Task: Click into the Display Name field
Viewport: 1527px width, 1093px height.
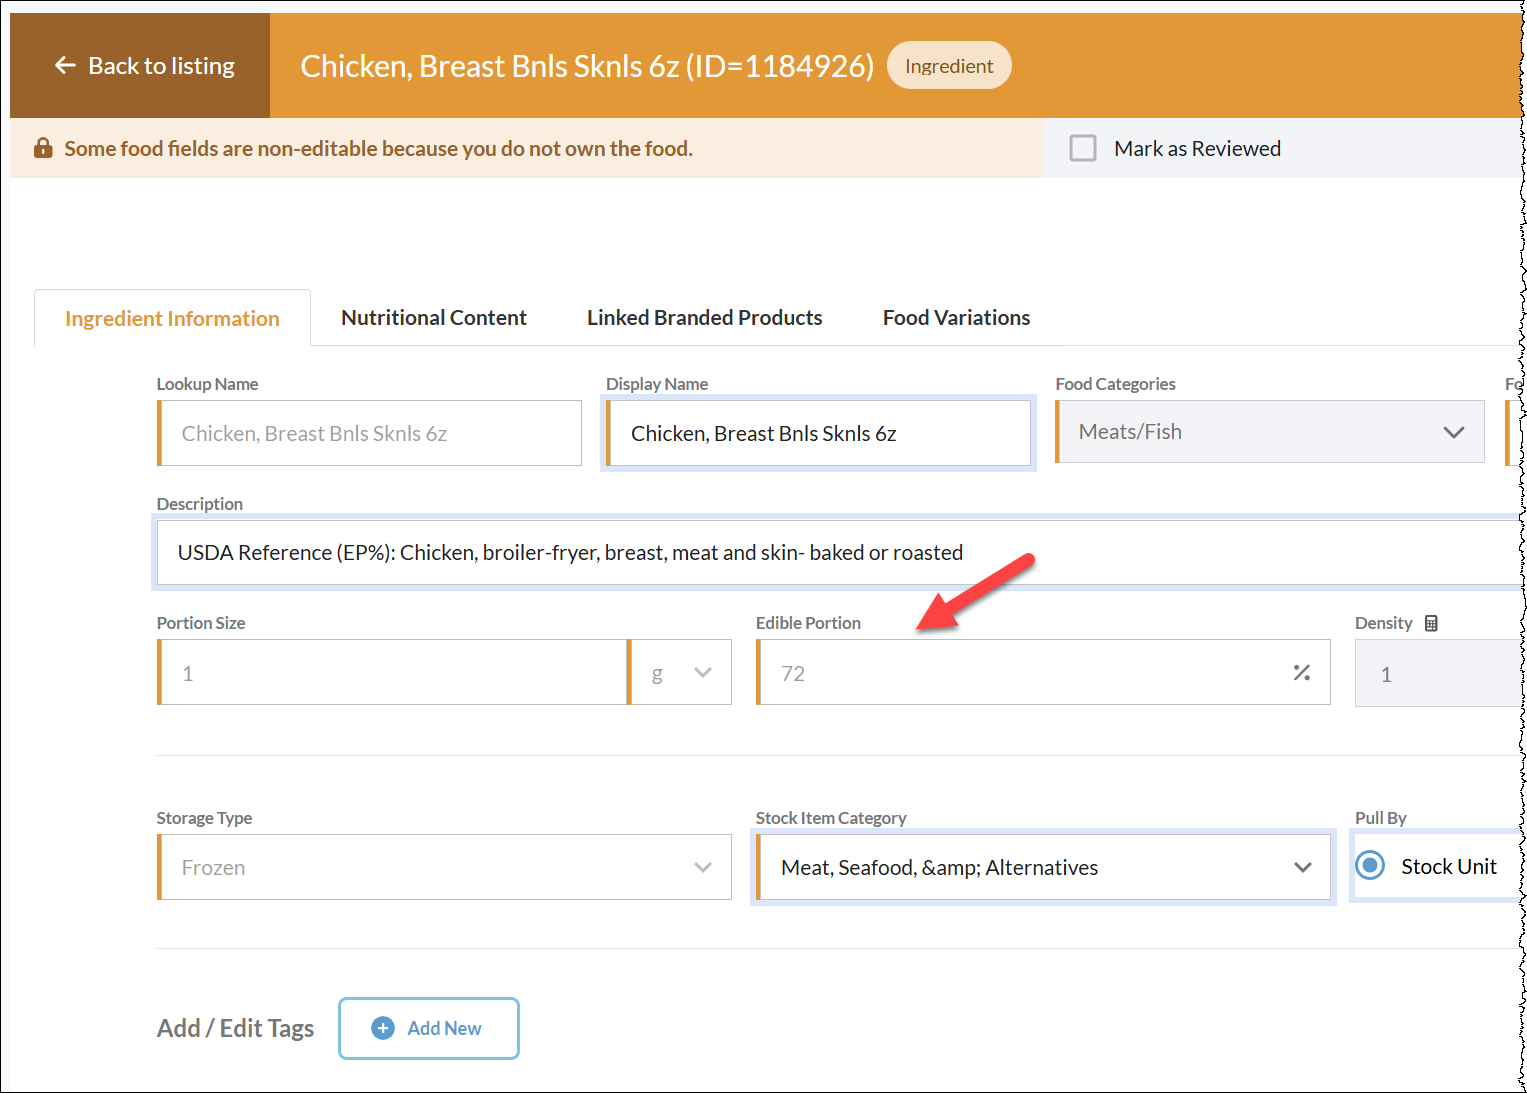Action: [818, 434]
